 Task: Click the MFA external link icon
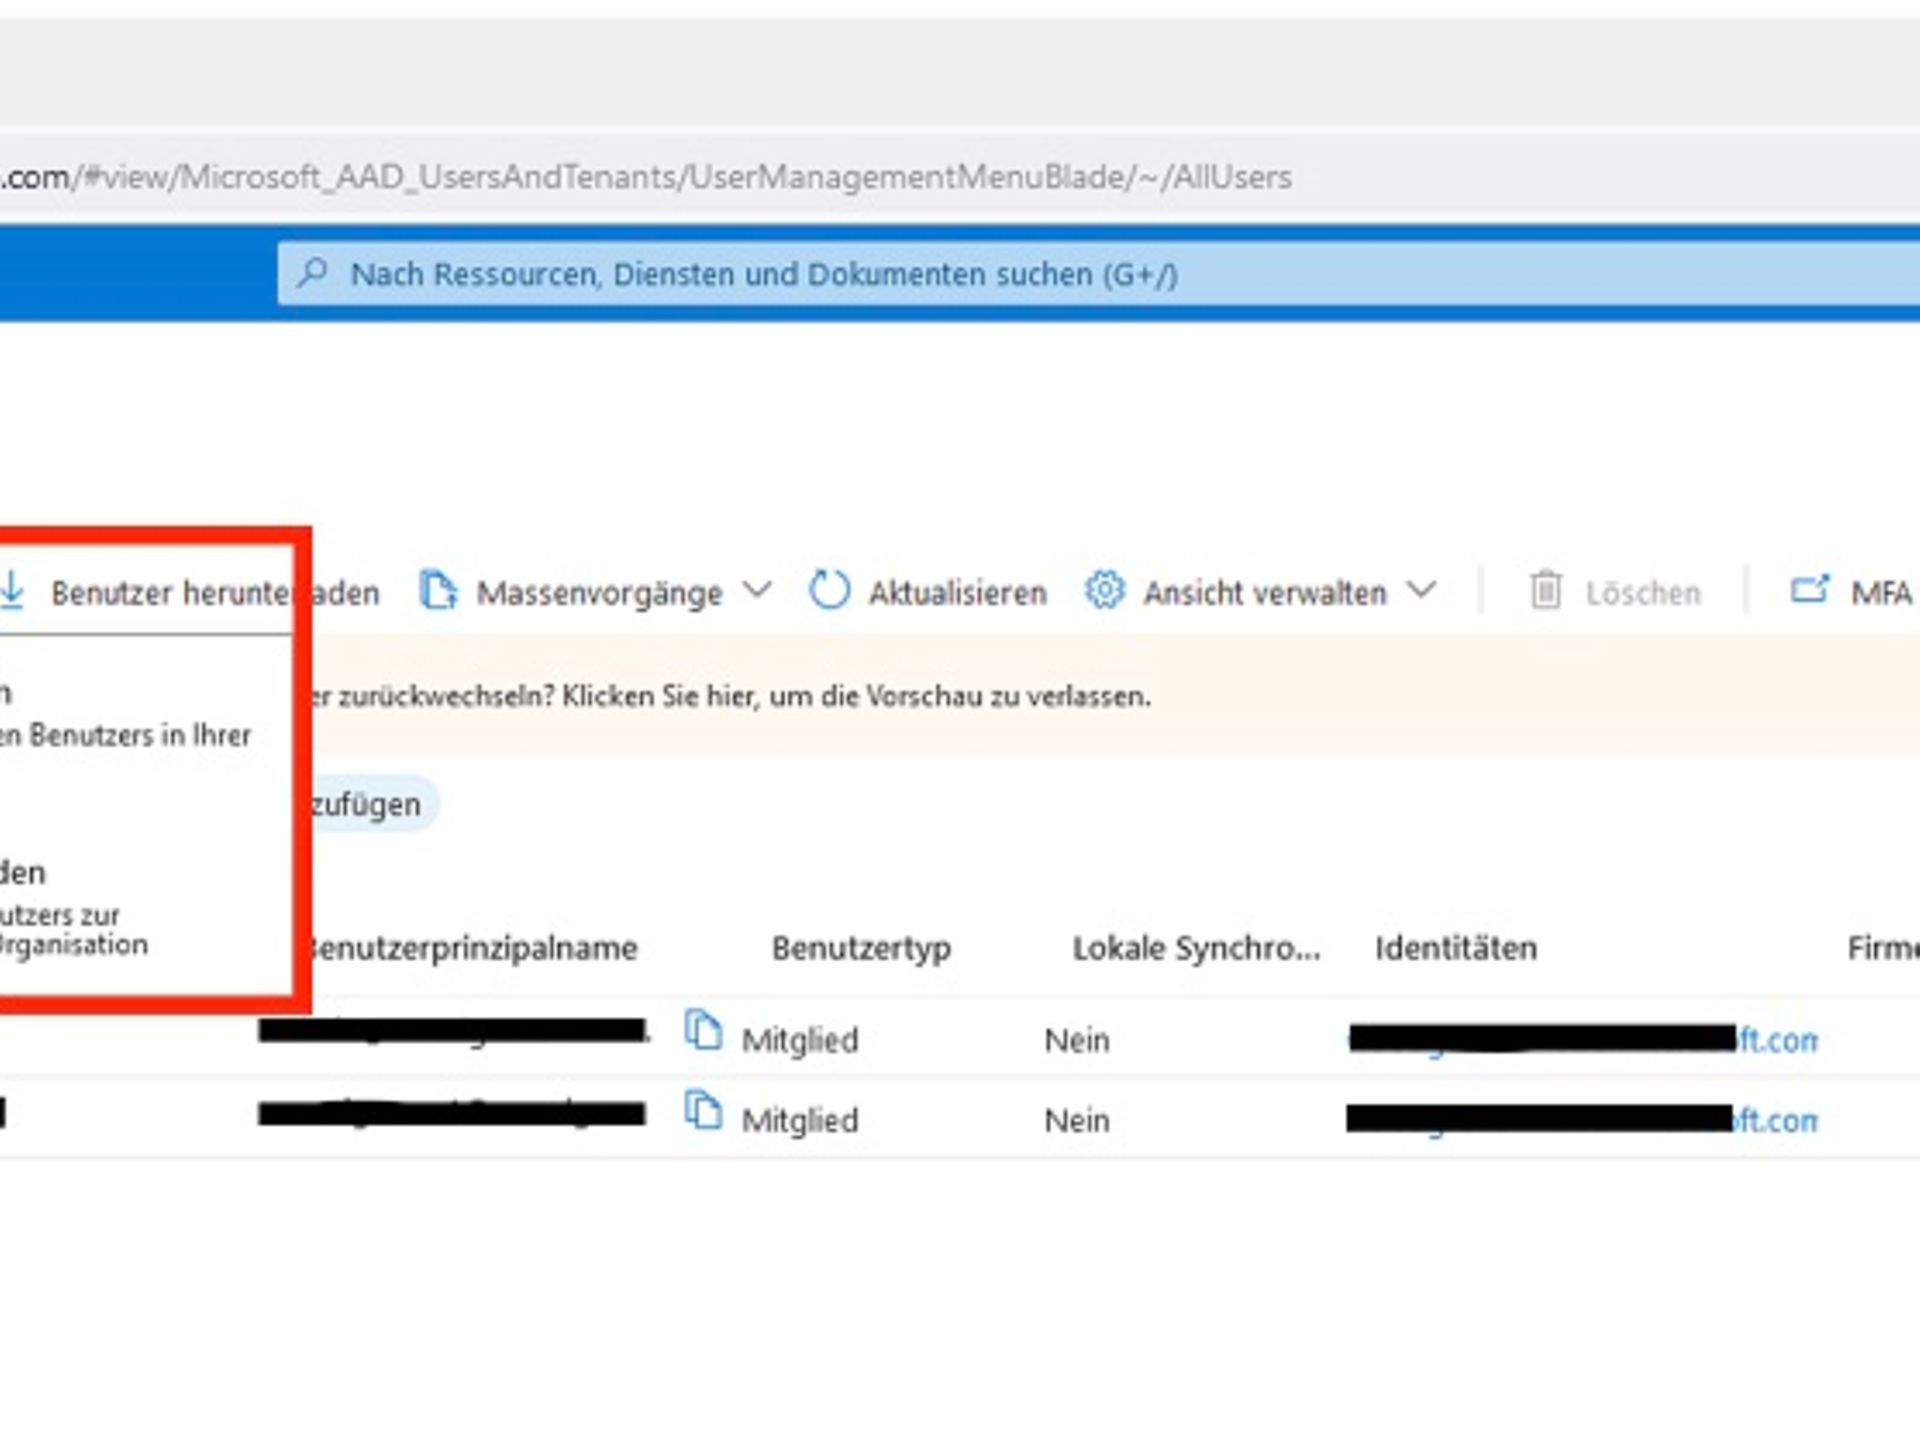[1812, 589]
